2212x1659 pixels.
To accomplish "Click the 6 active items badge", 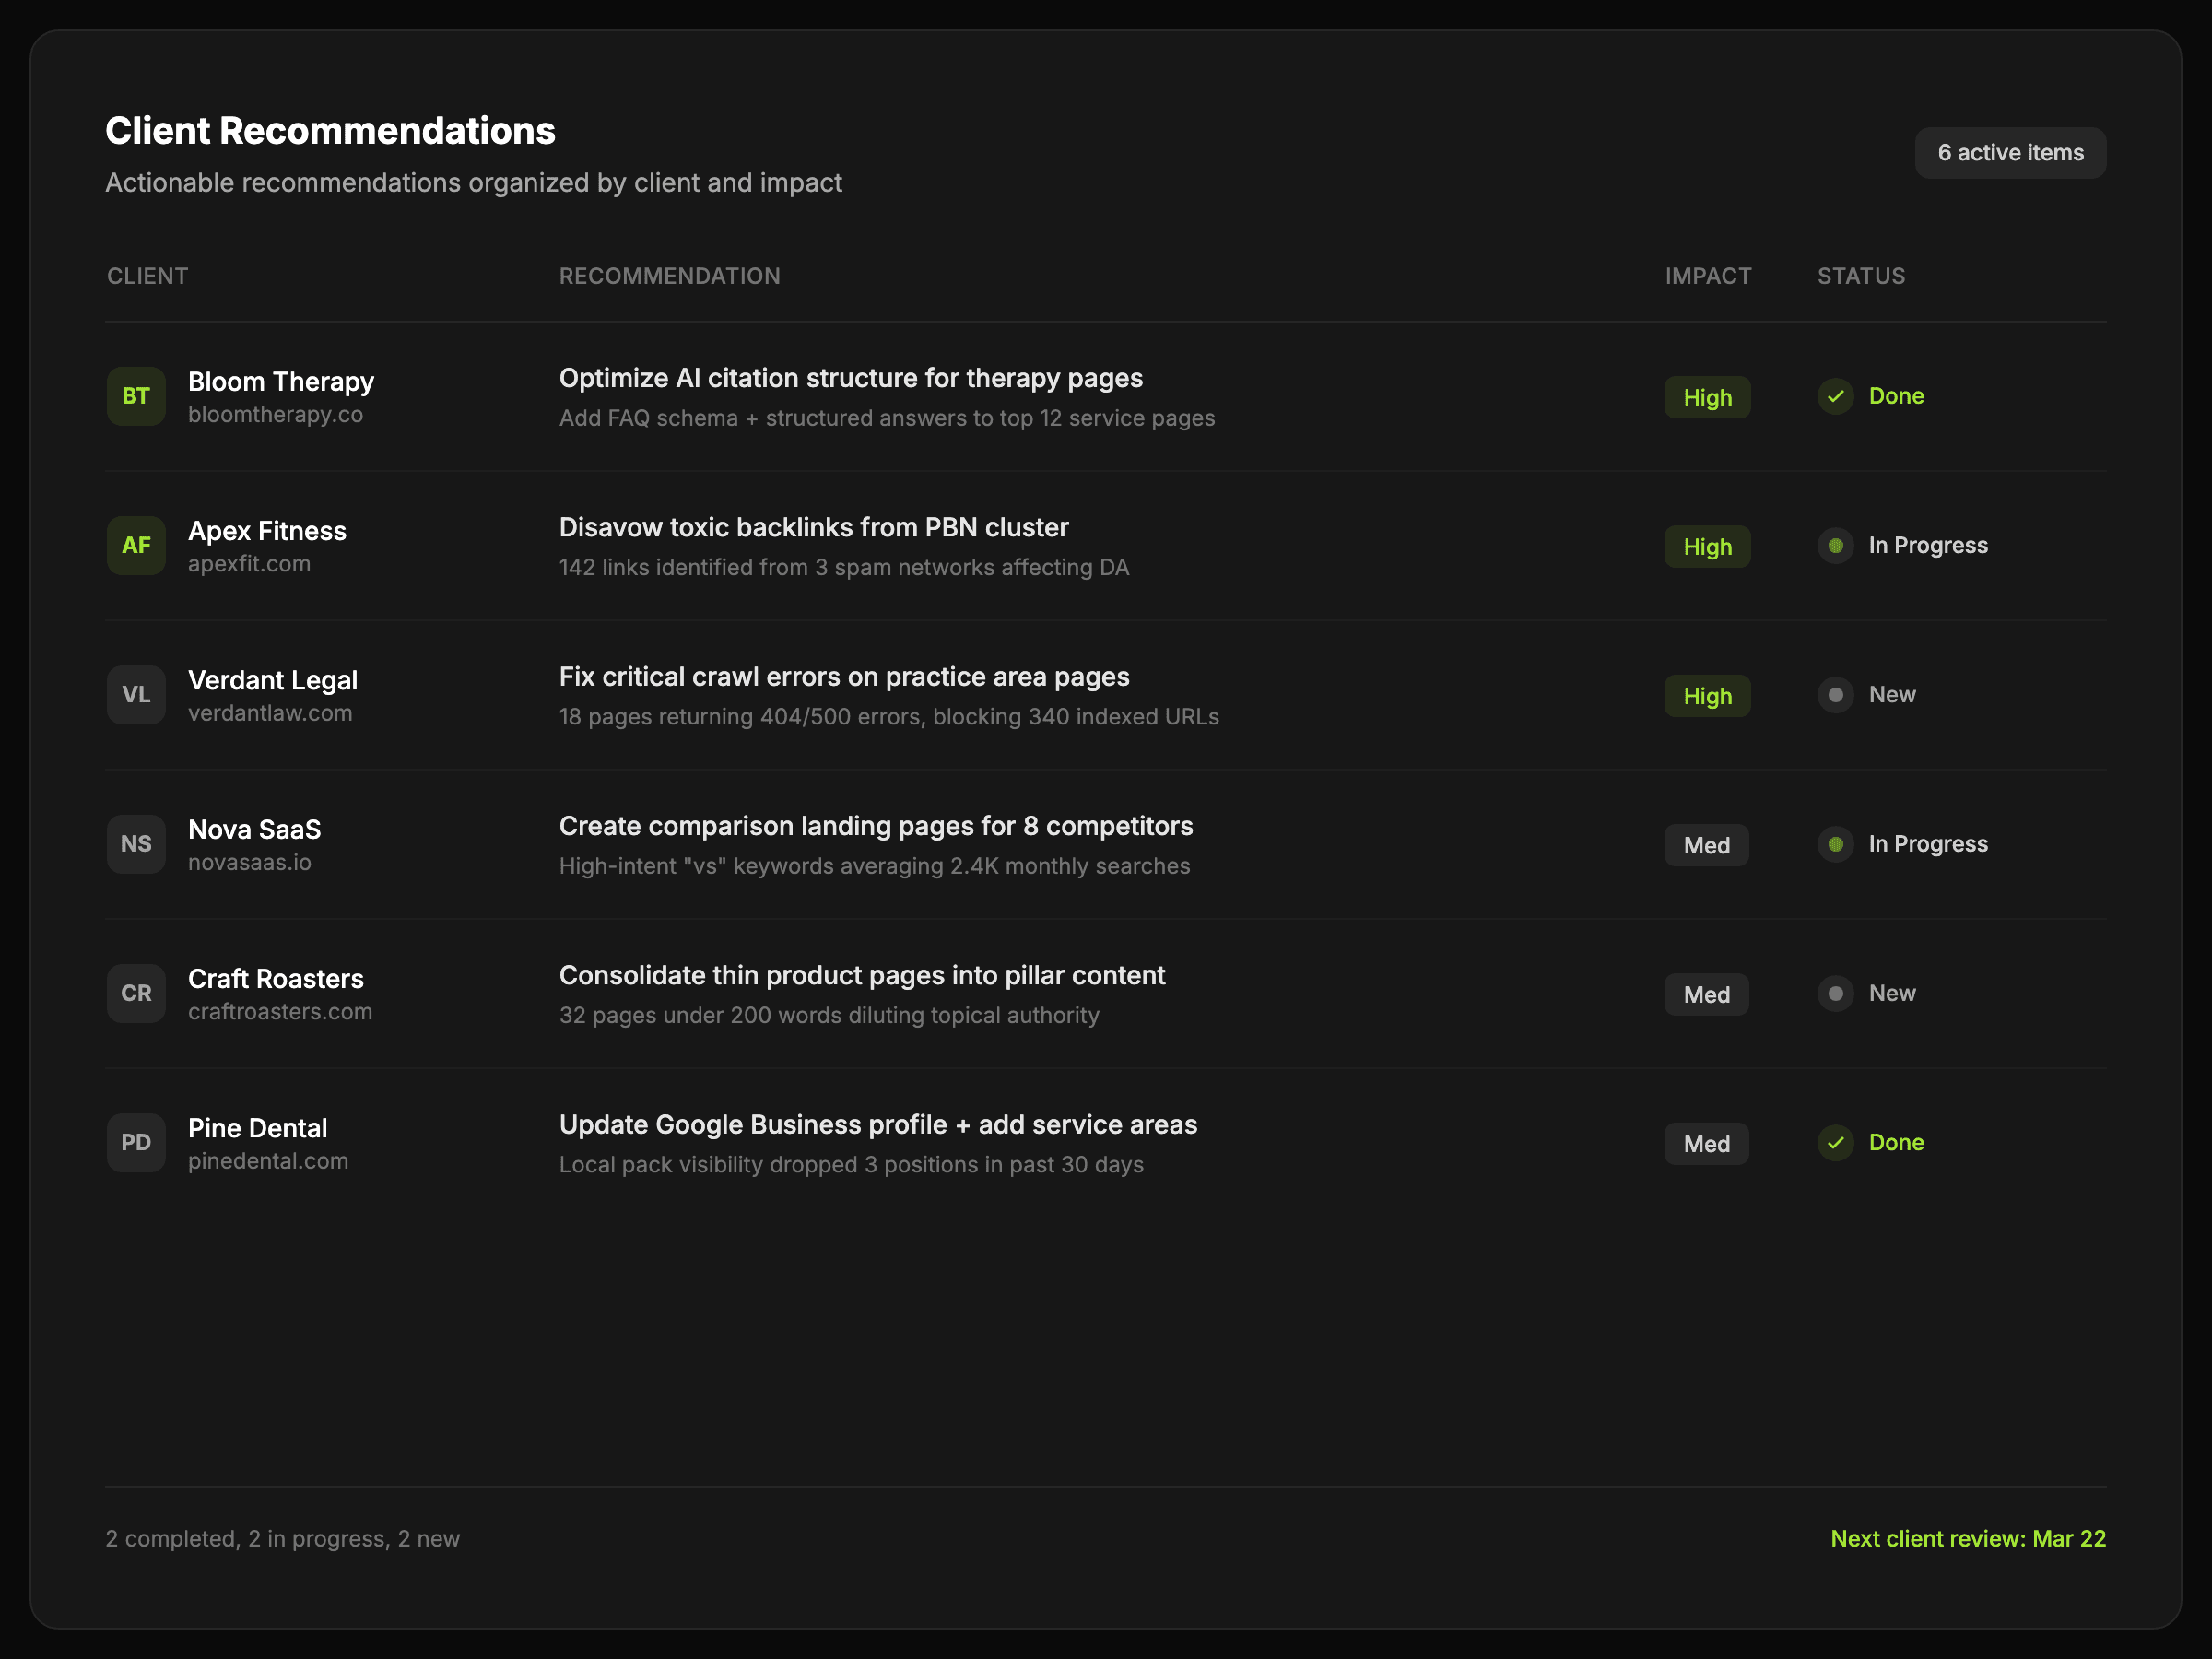I will click(x=2010, y=153).
